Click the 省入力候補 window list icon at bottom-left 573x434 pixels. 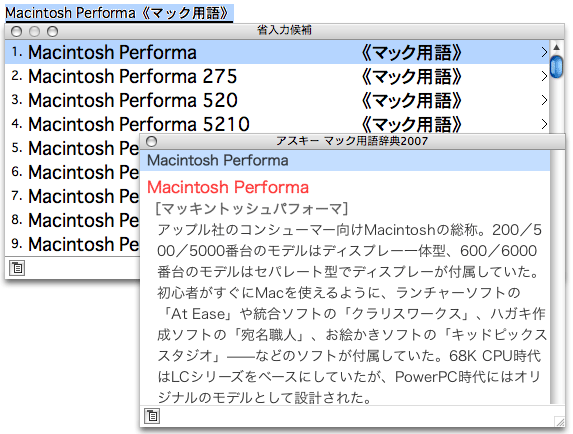point(17,268)
